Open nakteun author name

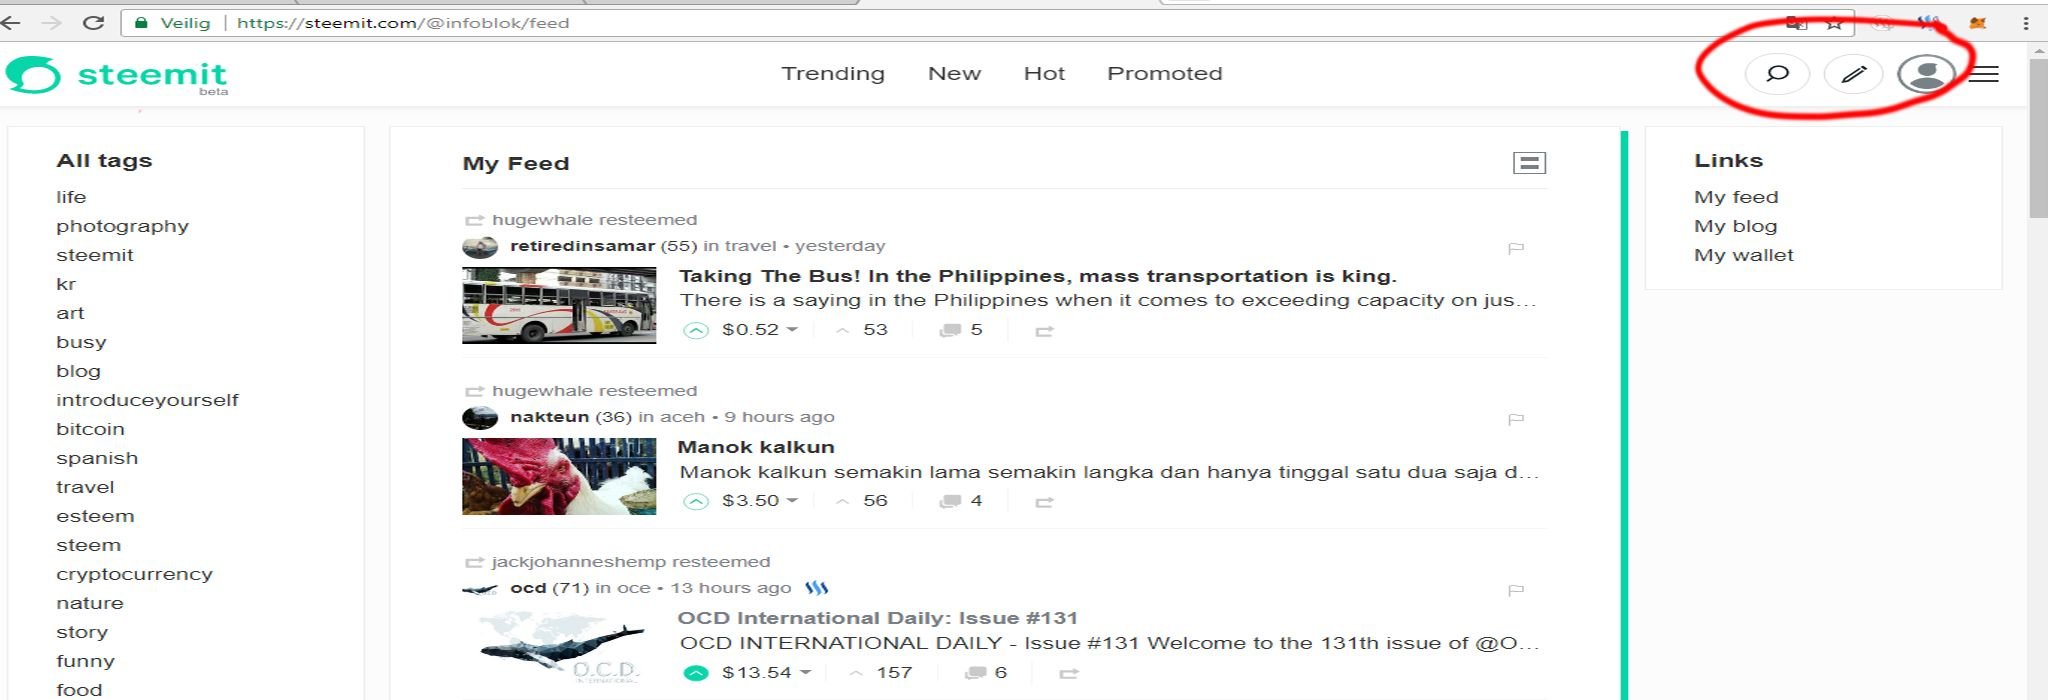pos(549,417)
